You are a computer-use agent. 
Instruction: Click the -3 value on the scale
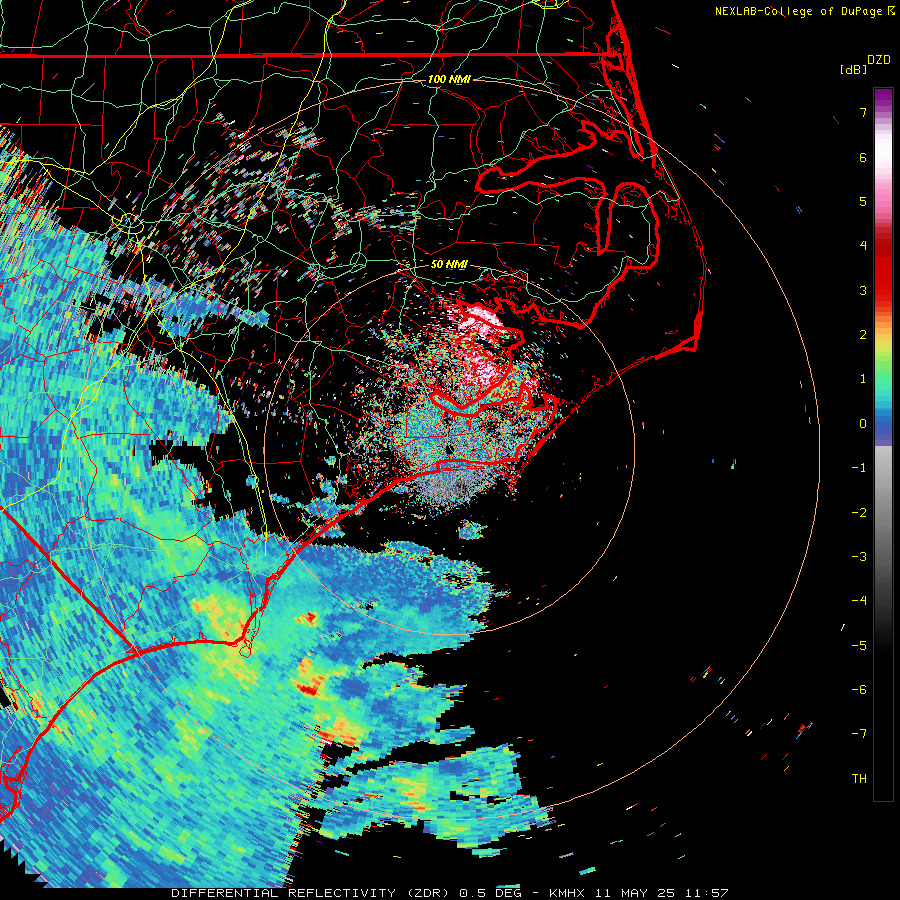pos(859,557)
